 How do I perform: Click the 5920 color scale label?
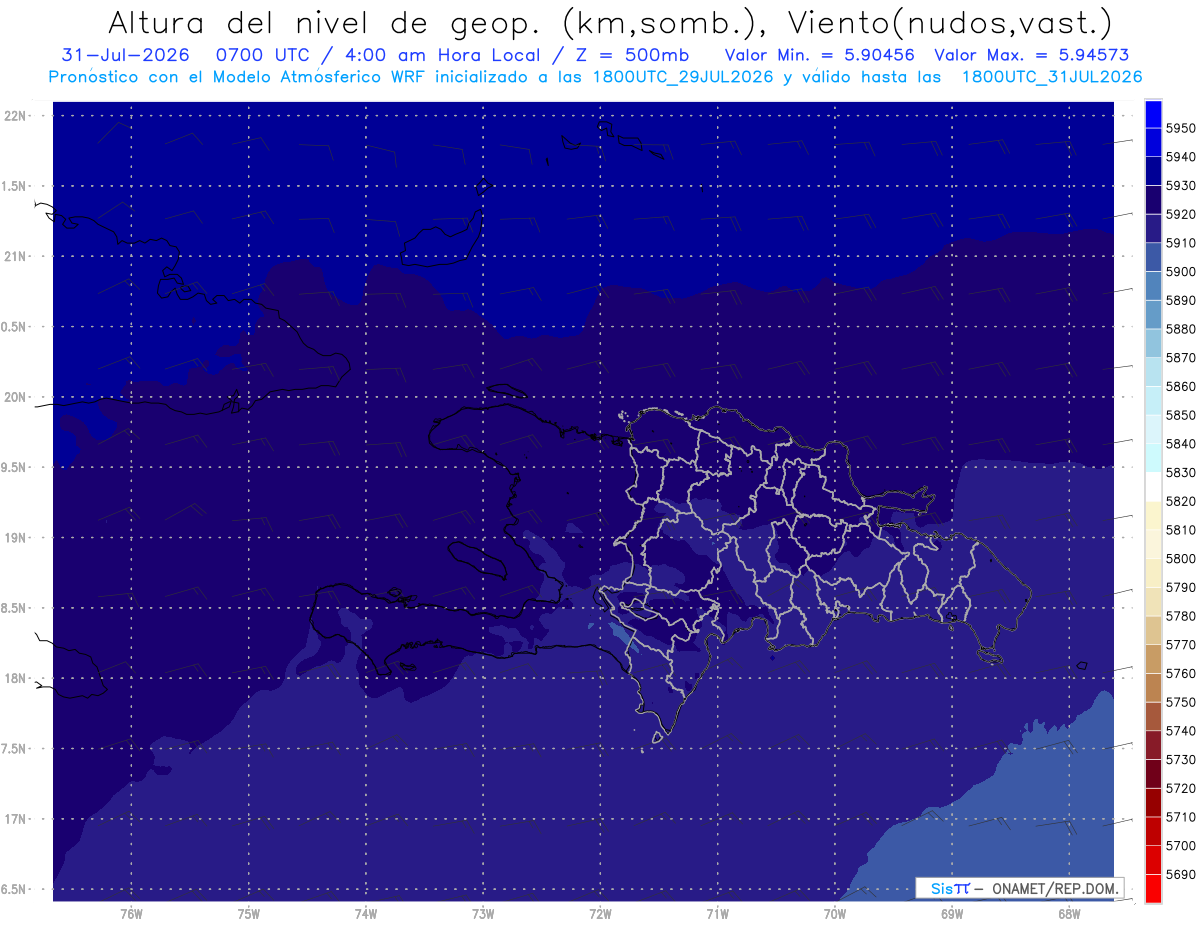click(1181, 214)
